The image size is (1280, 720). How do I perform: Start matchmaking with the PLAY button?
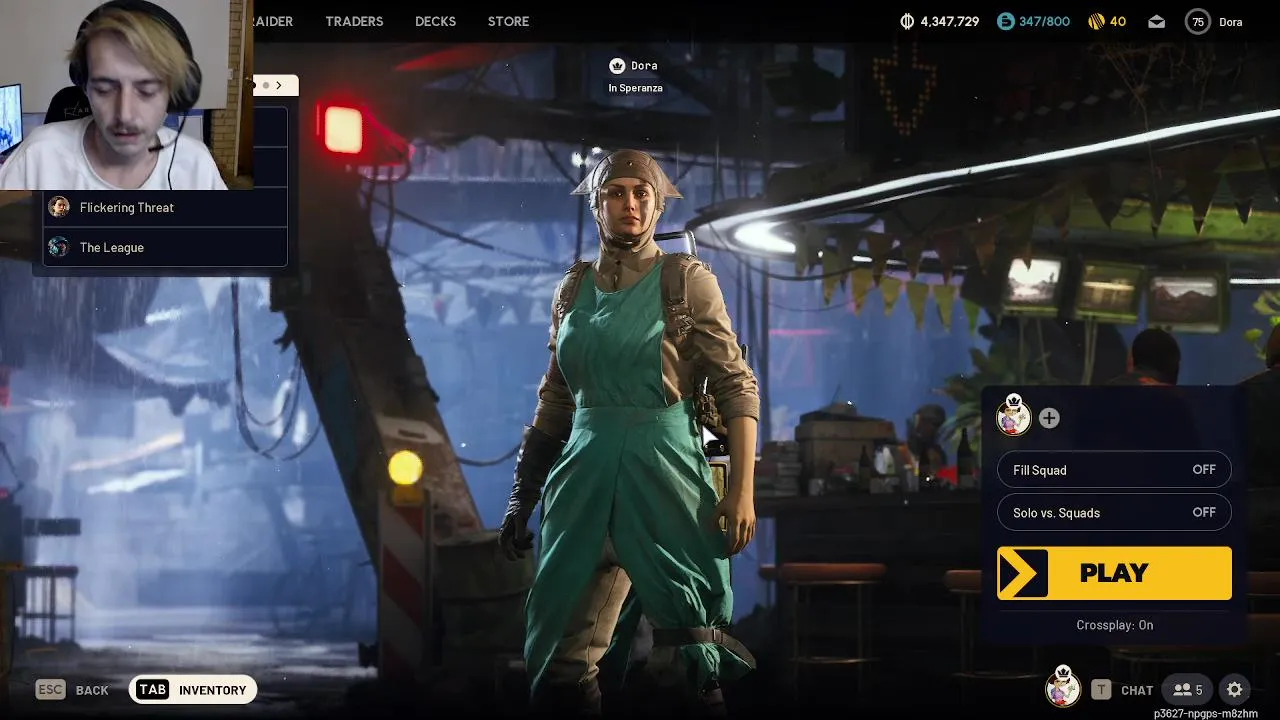coord(1114,573)
